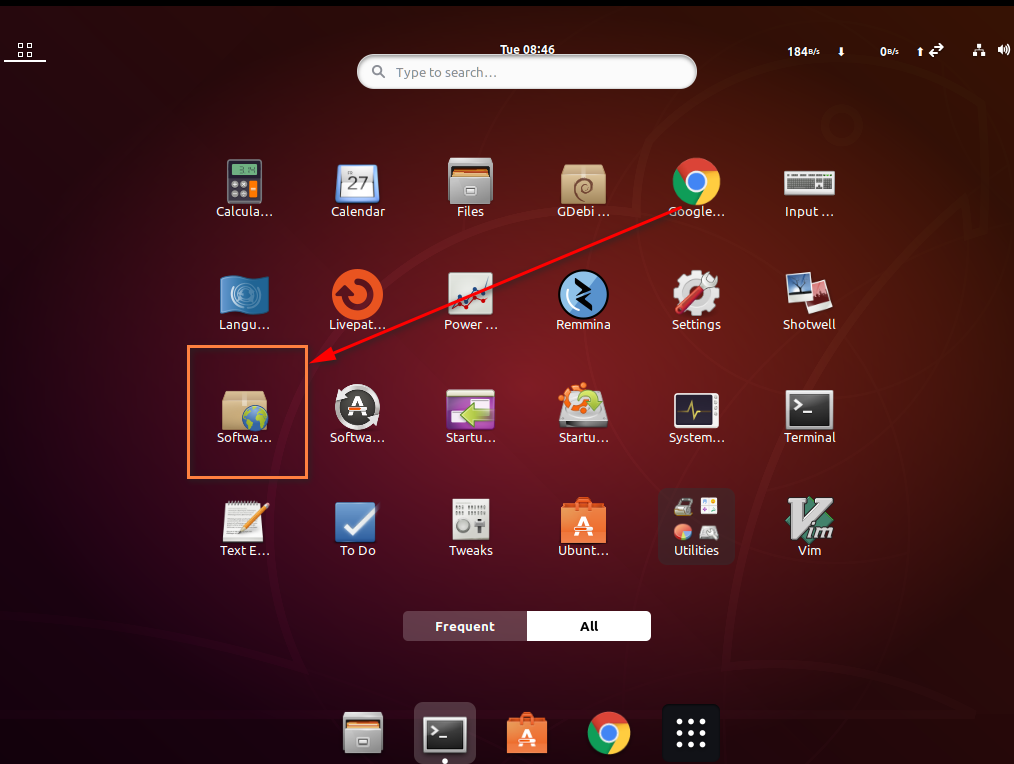
Task: Launch Software Updater circular A icon
Action: [x=358, y=414]
